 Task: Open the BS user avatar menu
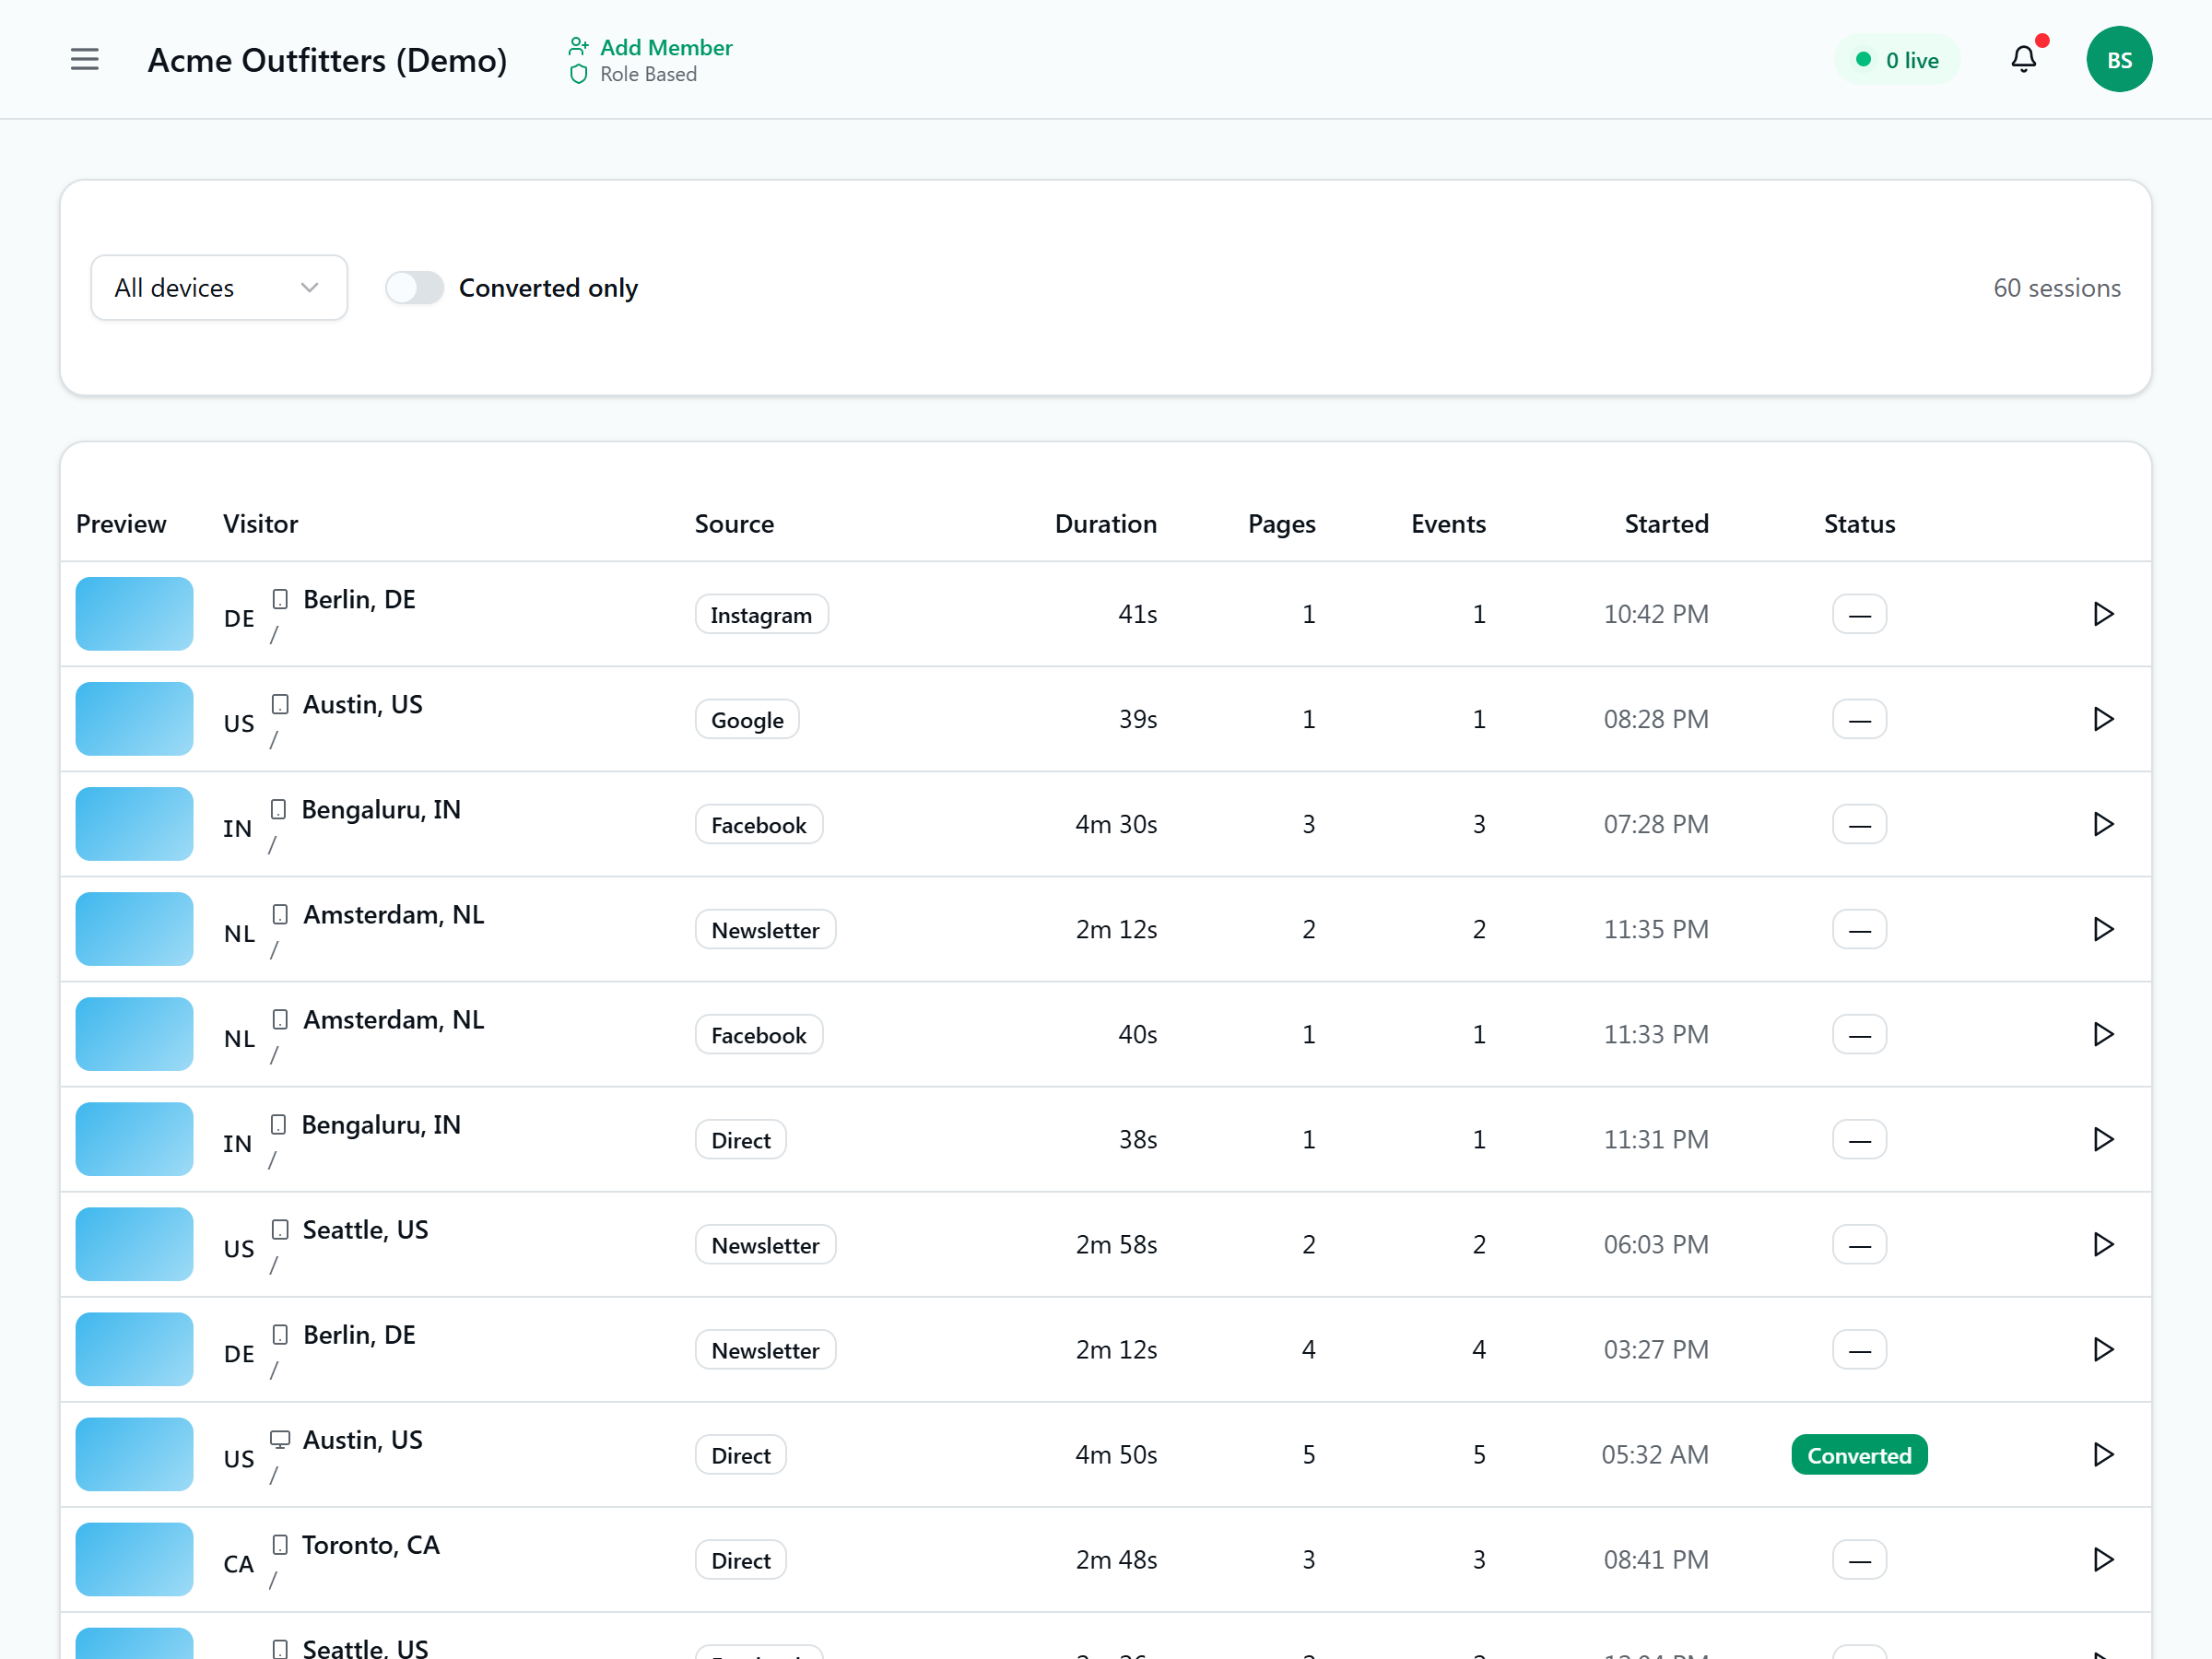coord(2119,59)
